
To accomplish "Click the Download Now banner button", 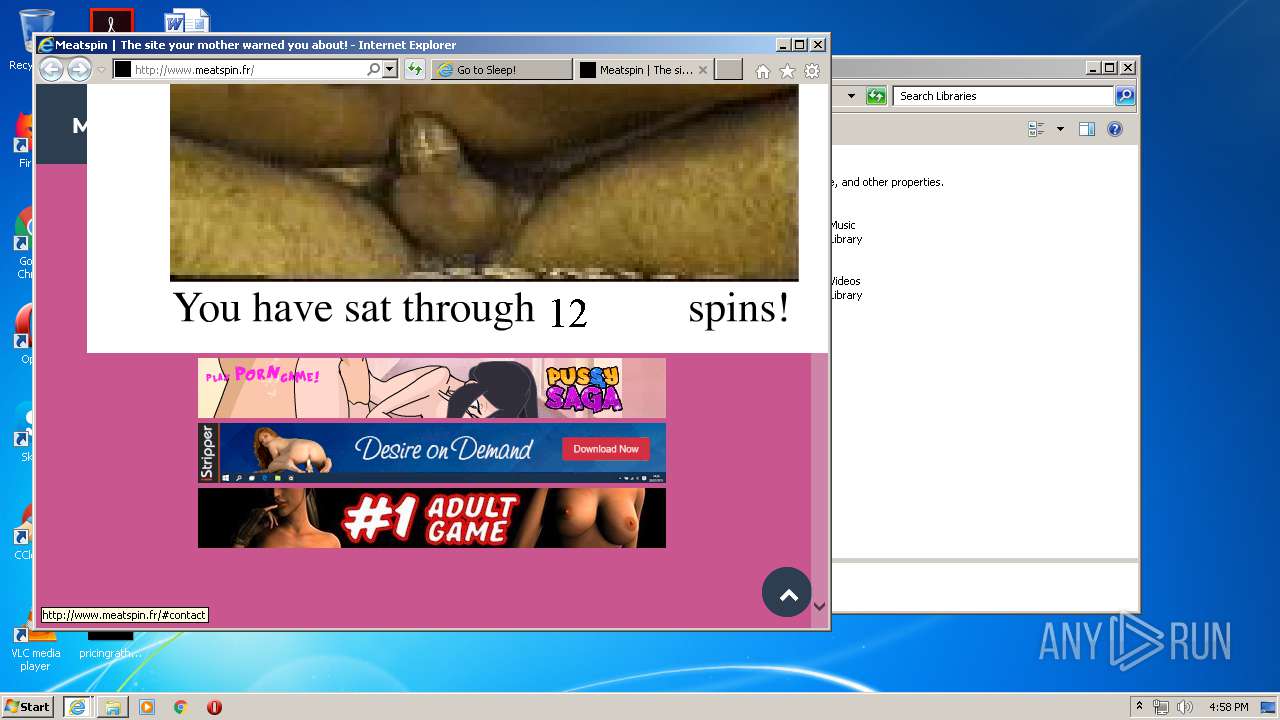I will (606, 449).
